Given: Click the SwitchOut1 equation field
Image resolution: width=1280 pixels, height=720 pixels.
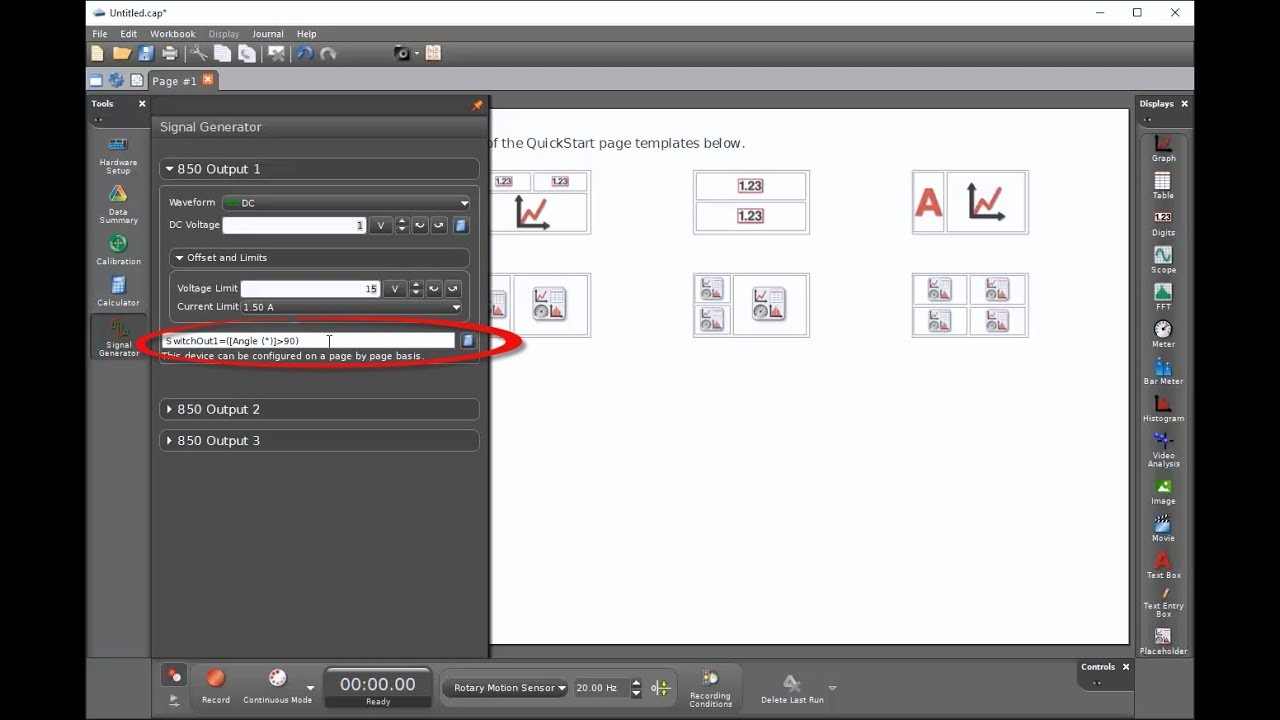Looking at the screenshot, I should (x=308, y=341).
